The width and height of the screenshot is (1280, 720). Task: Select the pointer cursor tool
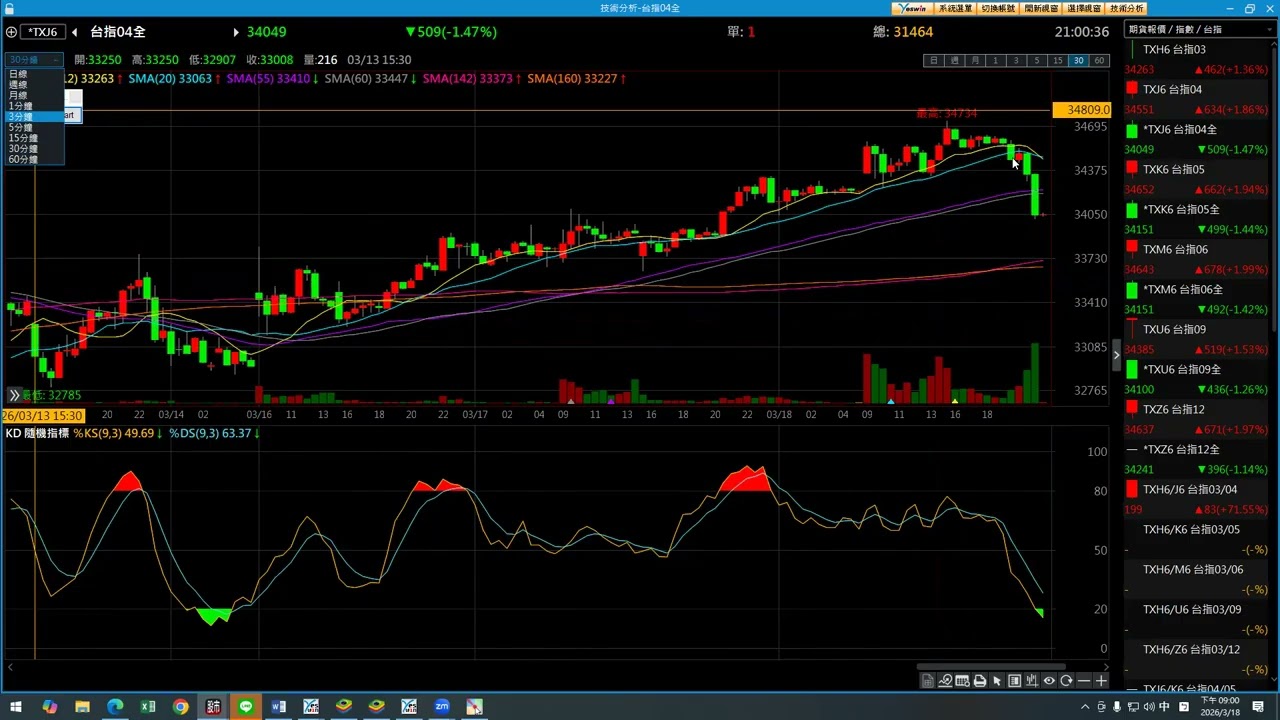997,681
